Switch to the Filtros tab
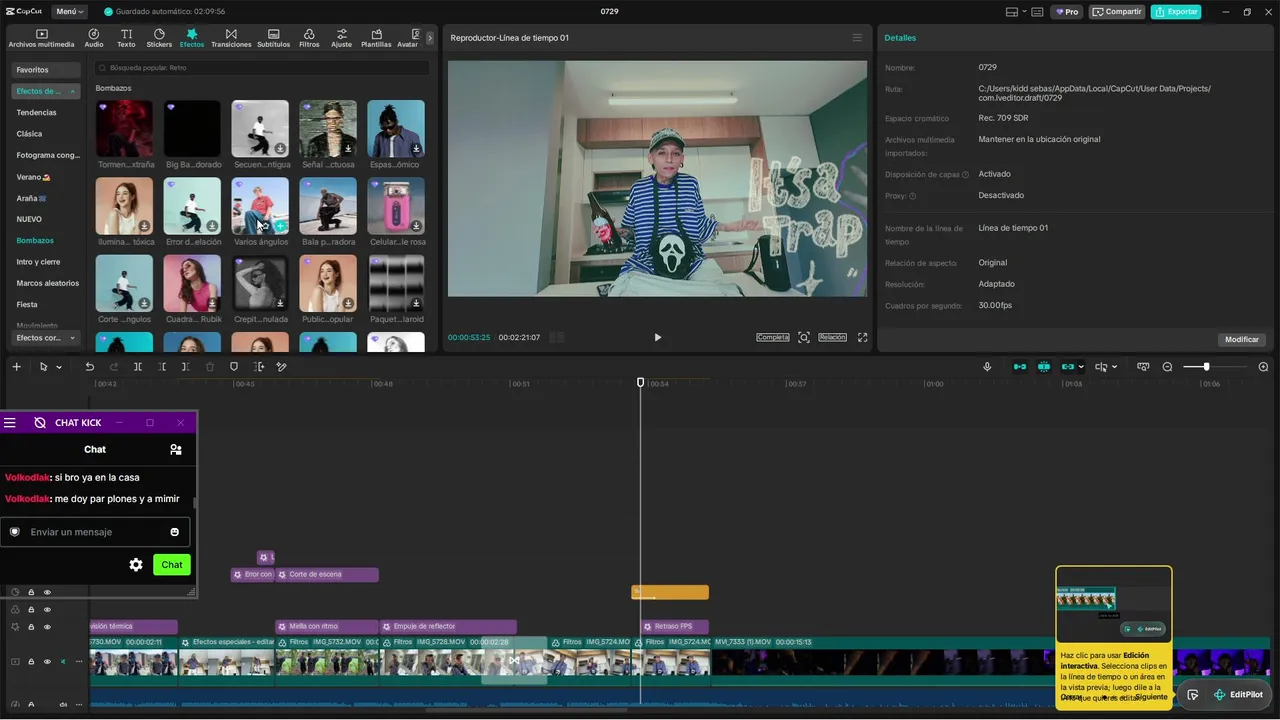This screenshot has width=1280, height=720. coord(309,38)
